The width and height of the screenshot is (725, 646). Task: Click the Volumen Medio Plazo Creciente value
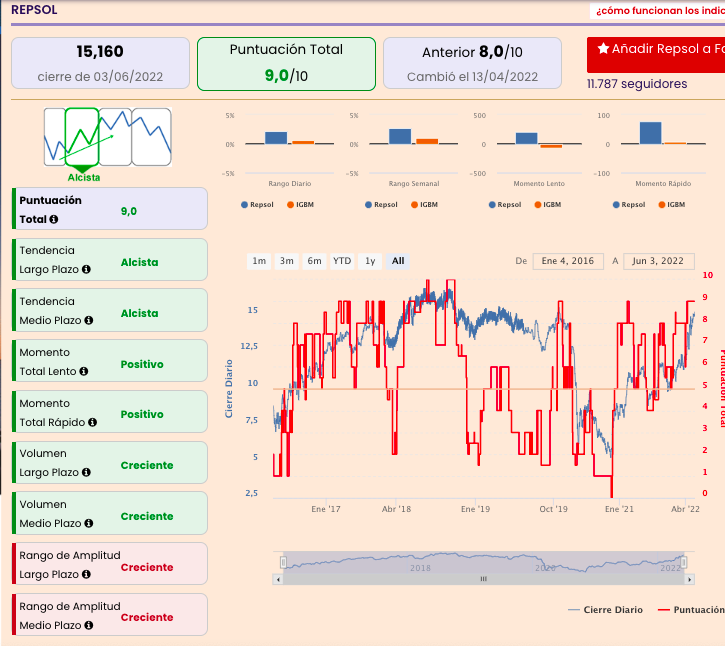click(x=147, y=516)
